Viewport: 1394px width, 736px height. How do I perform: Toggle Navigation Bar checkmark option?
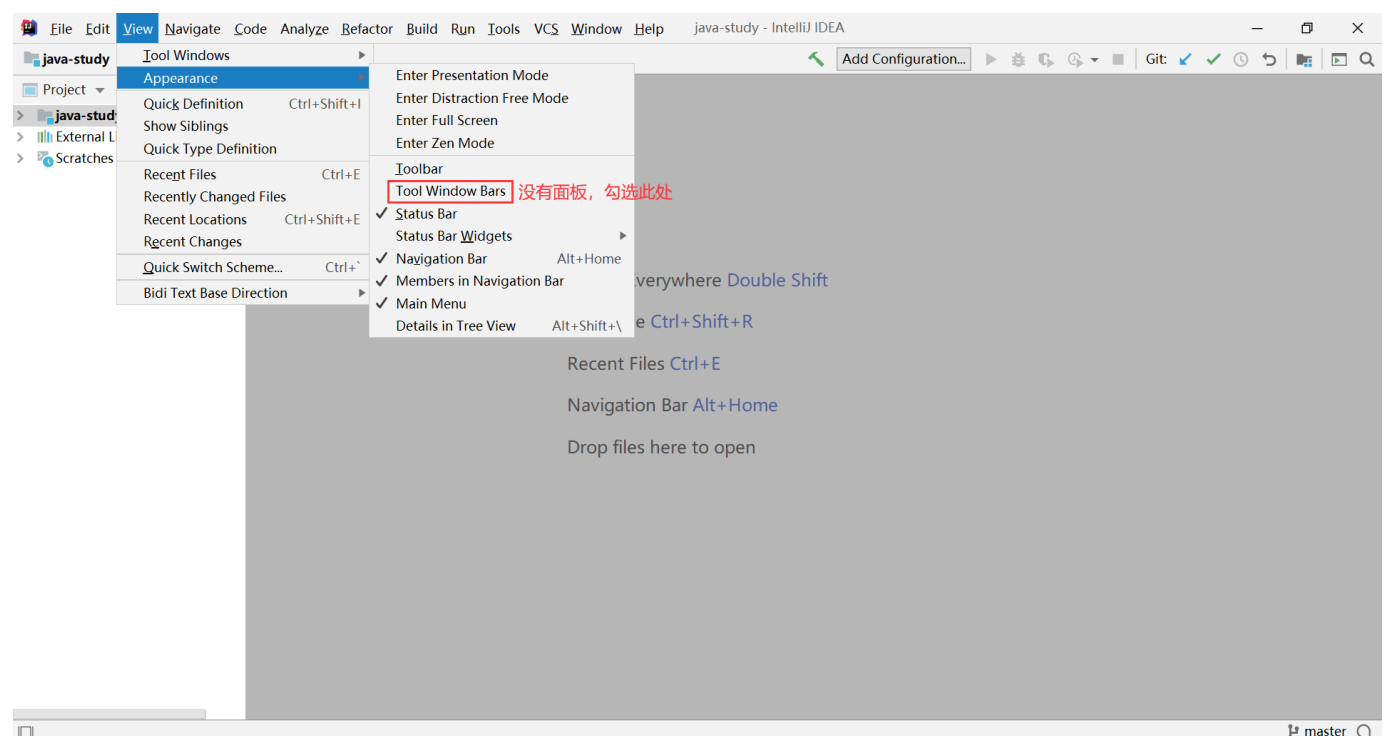click(x=502, y=259)
